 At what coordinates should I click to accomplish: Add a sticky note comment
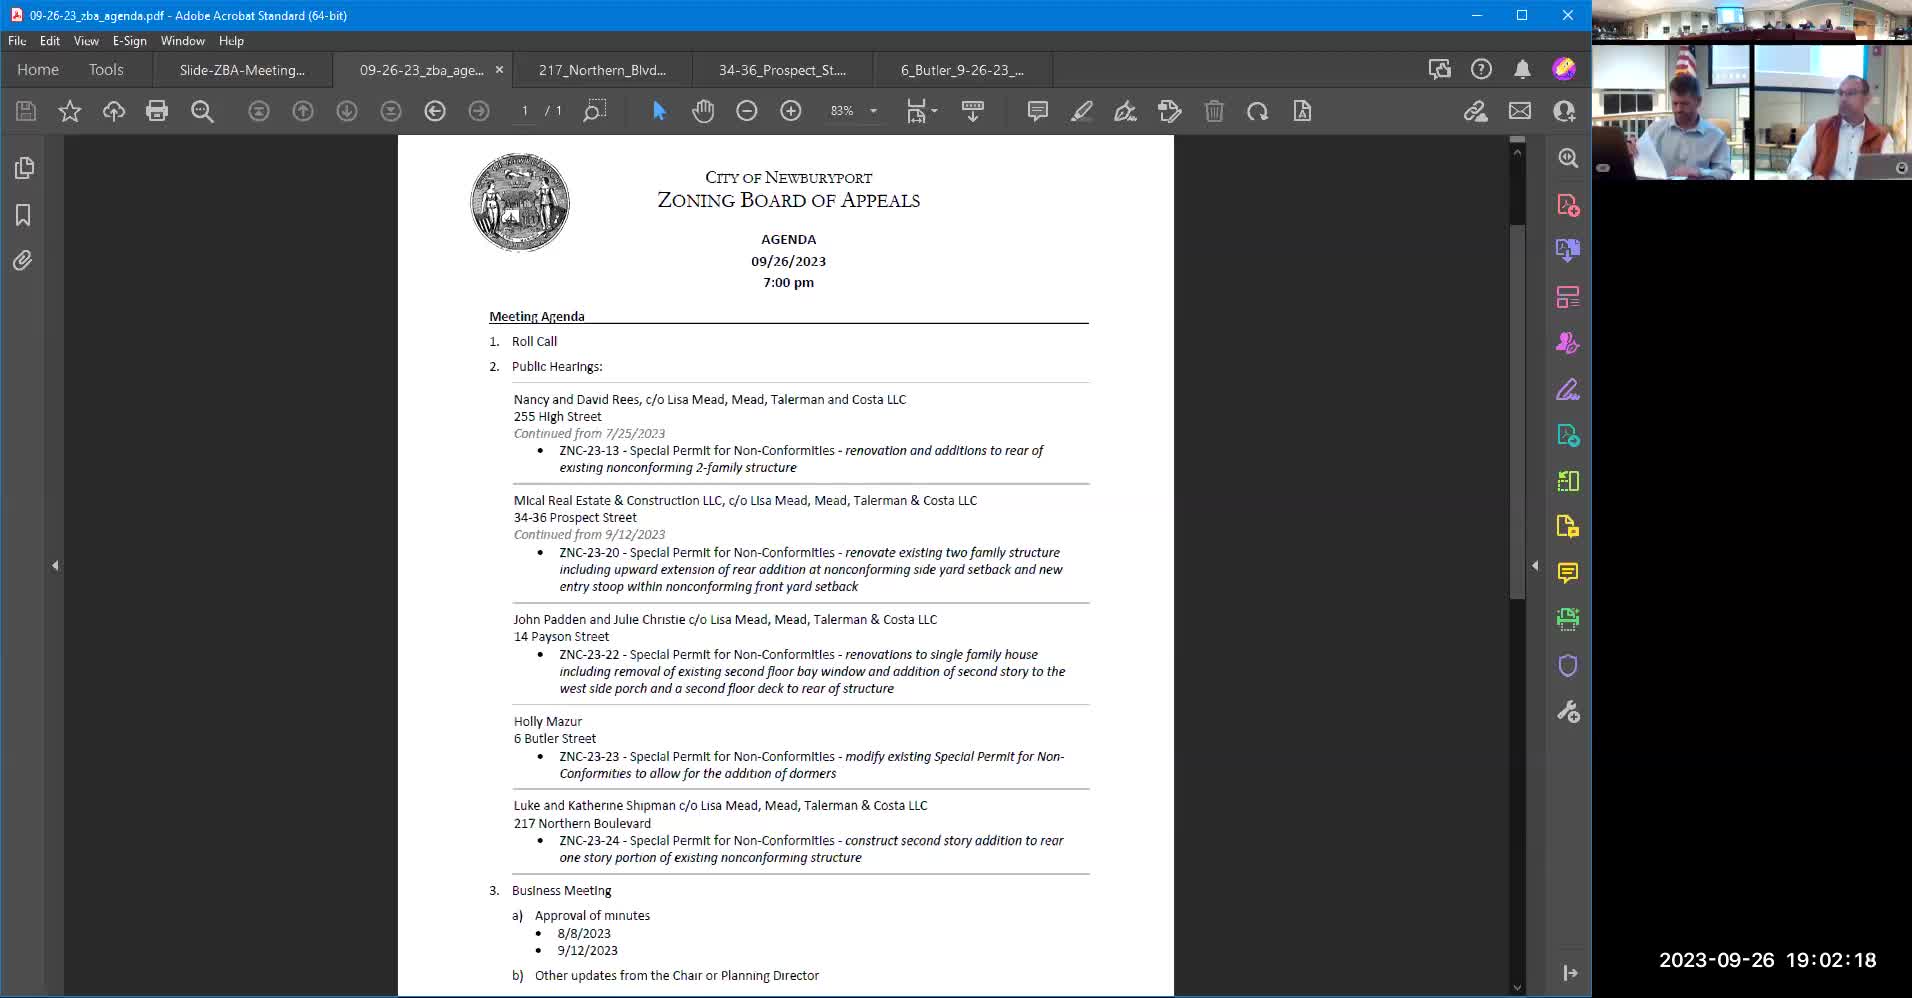[1038, 111]
